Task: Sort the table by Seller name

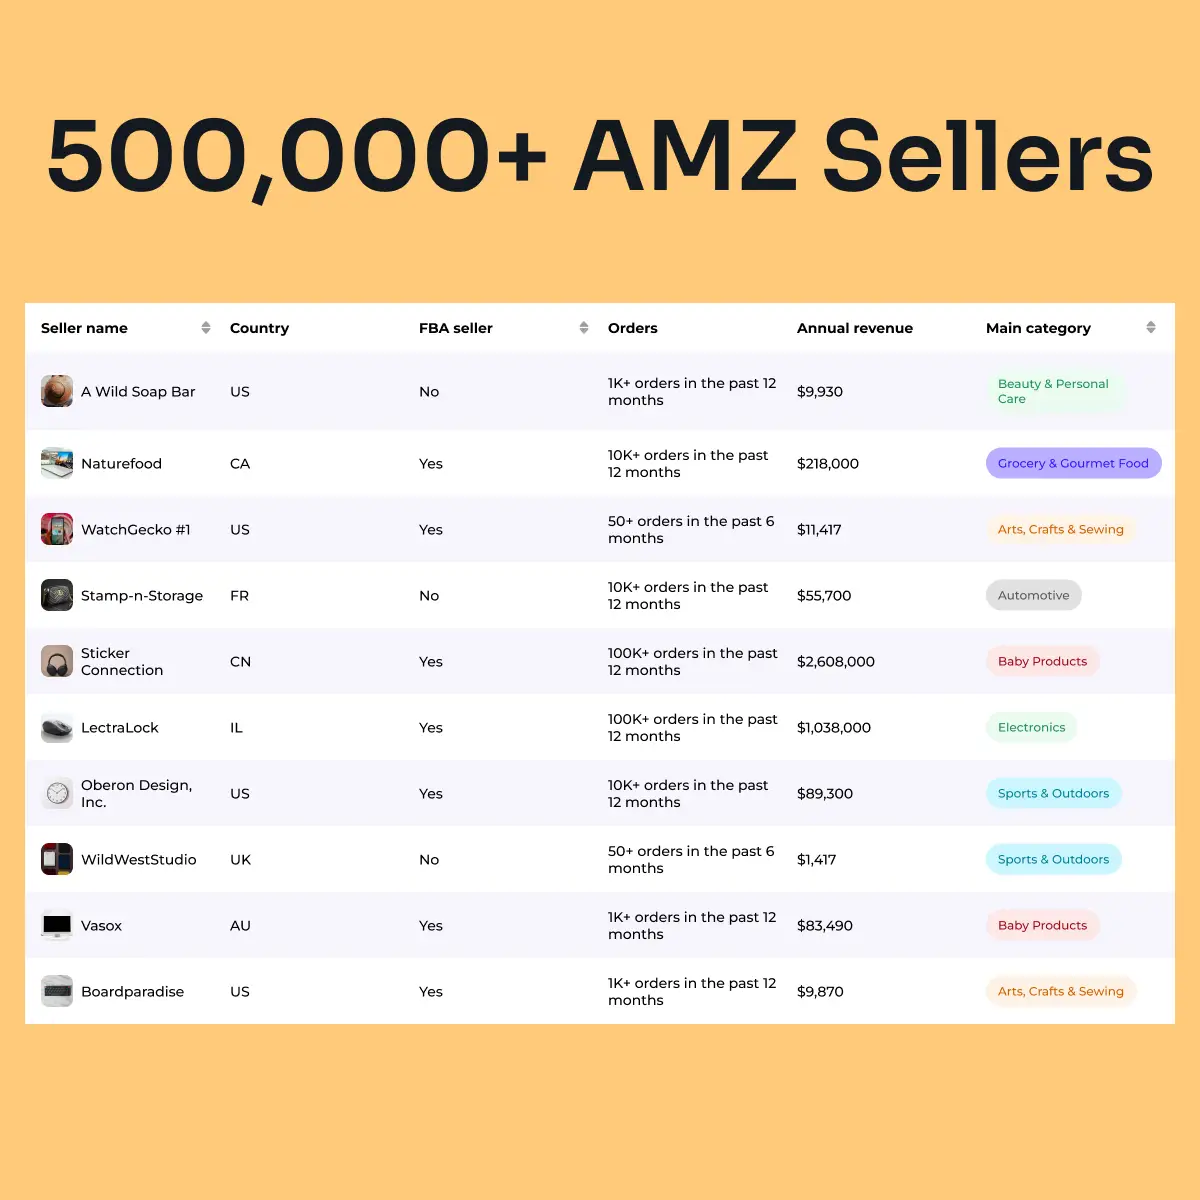Action: [206, 327]
